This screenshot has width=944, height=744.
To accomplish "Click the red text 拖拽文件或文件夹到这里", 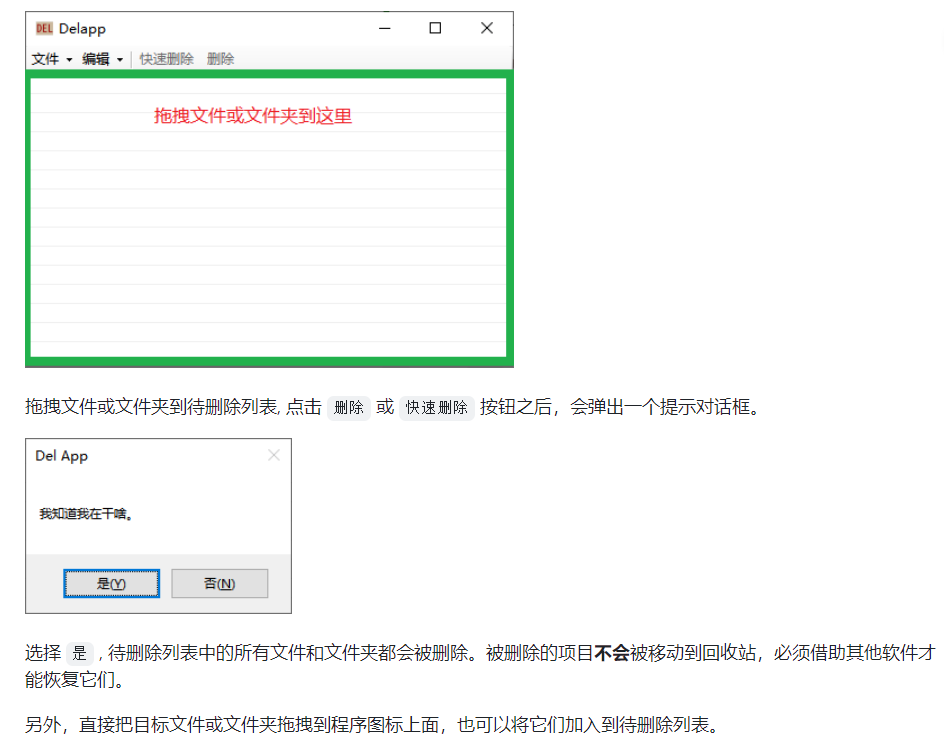I will click(x=253, y=116).
